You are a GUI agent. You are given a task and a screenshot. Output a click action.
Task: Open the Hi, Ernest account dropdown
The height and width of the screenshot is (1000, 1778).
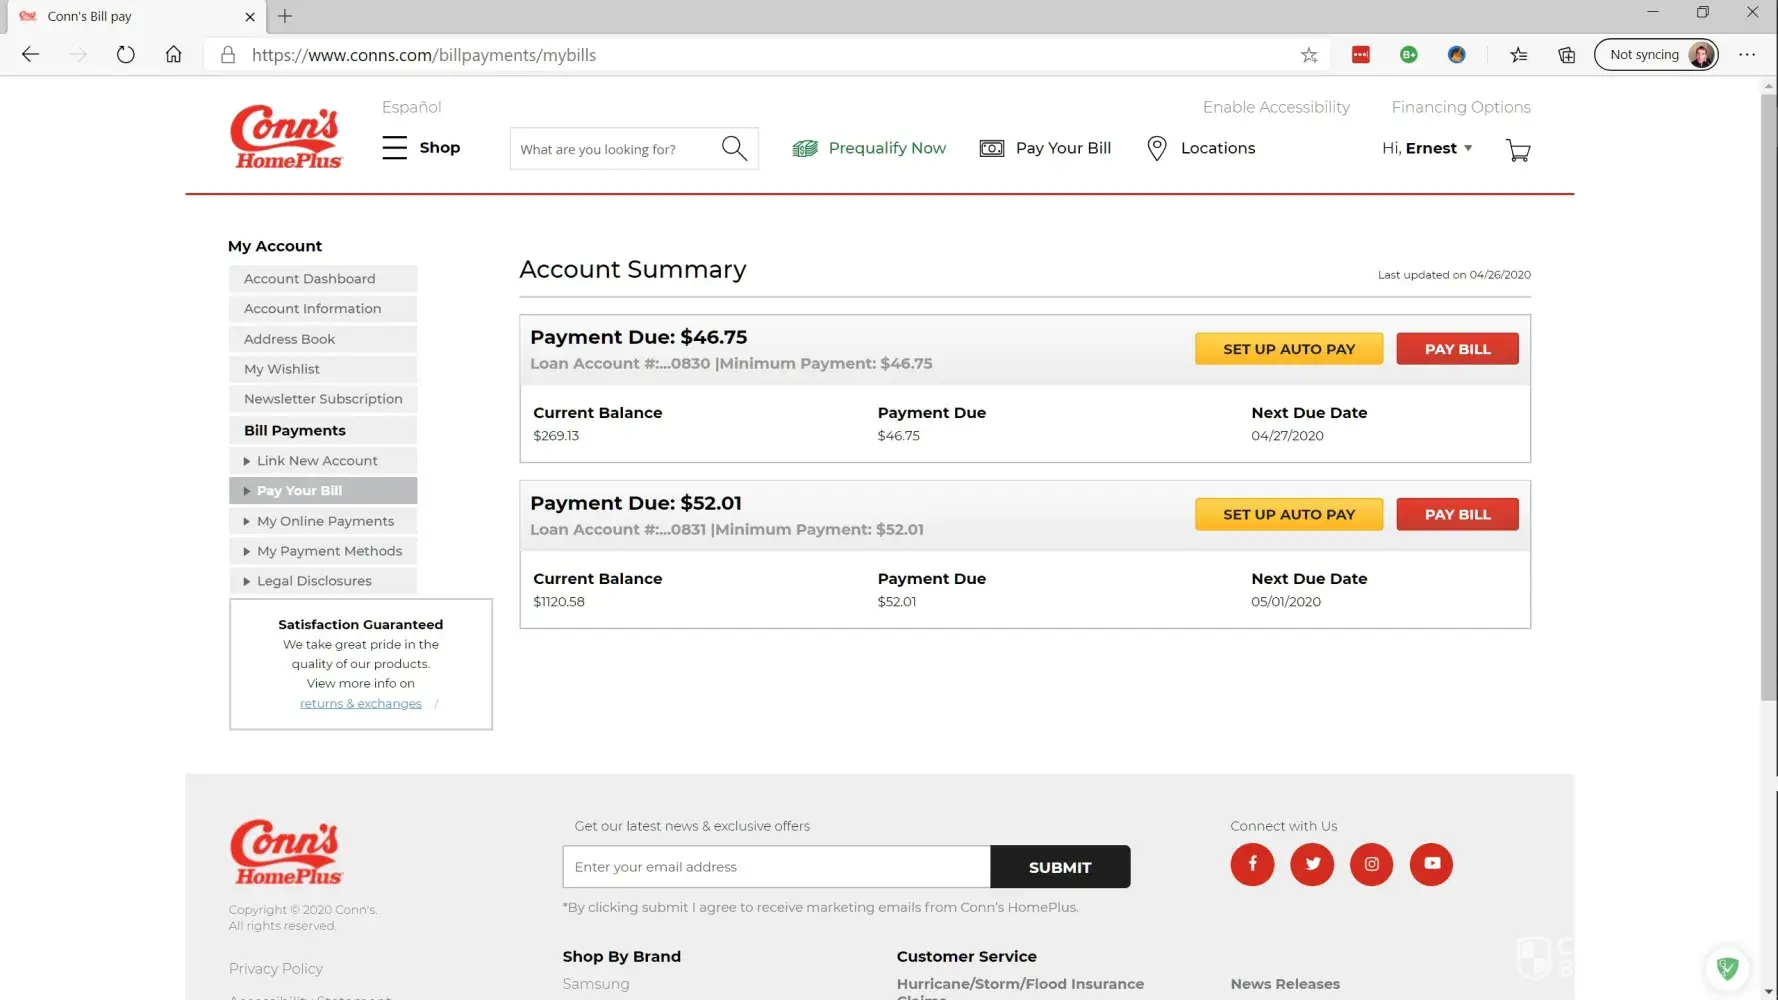pos(1427,148)
